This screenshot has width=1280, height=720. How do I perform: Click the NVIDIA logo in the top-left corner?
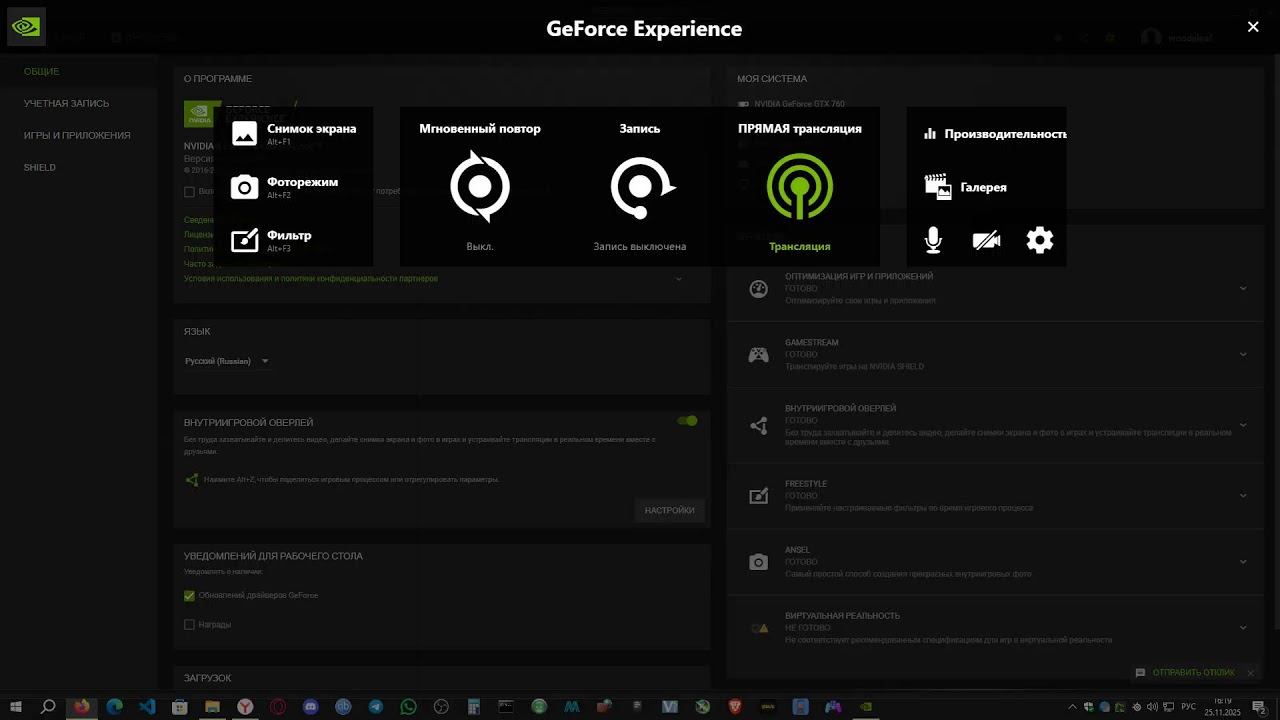coord(26,27)
